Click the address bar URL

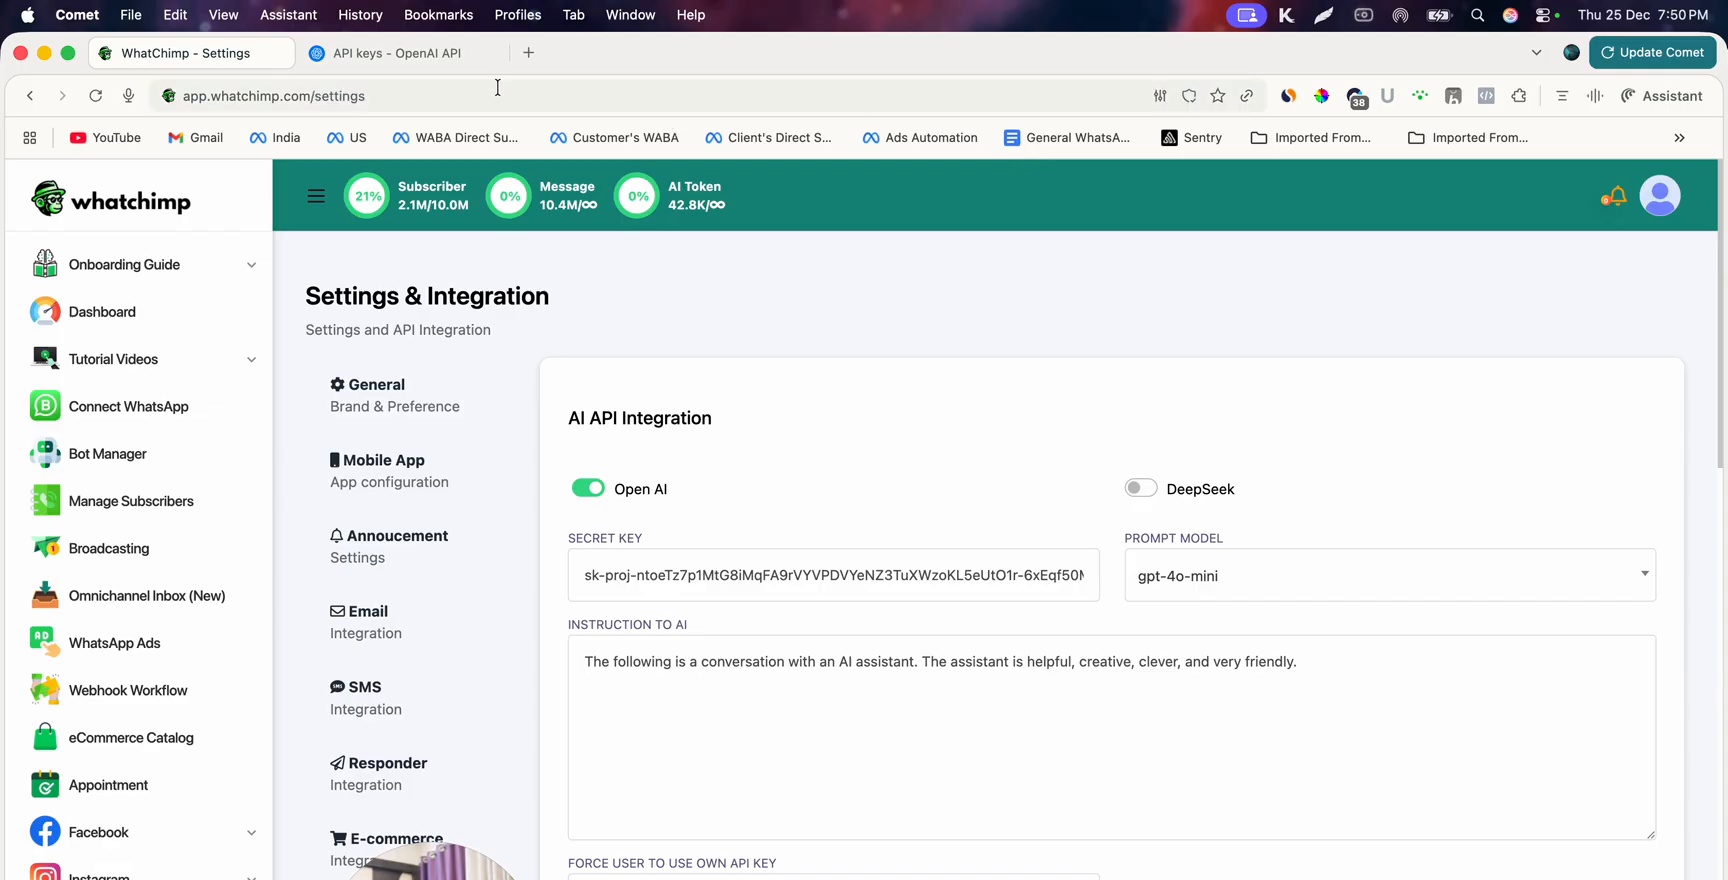click(x=274, y=96)
